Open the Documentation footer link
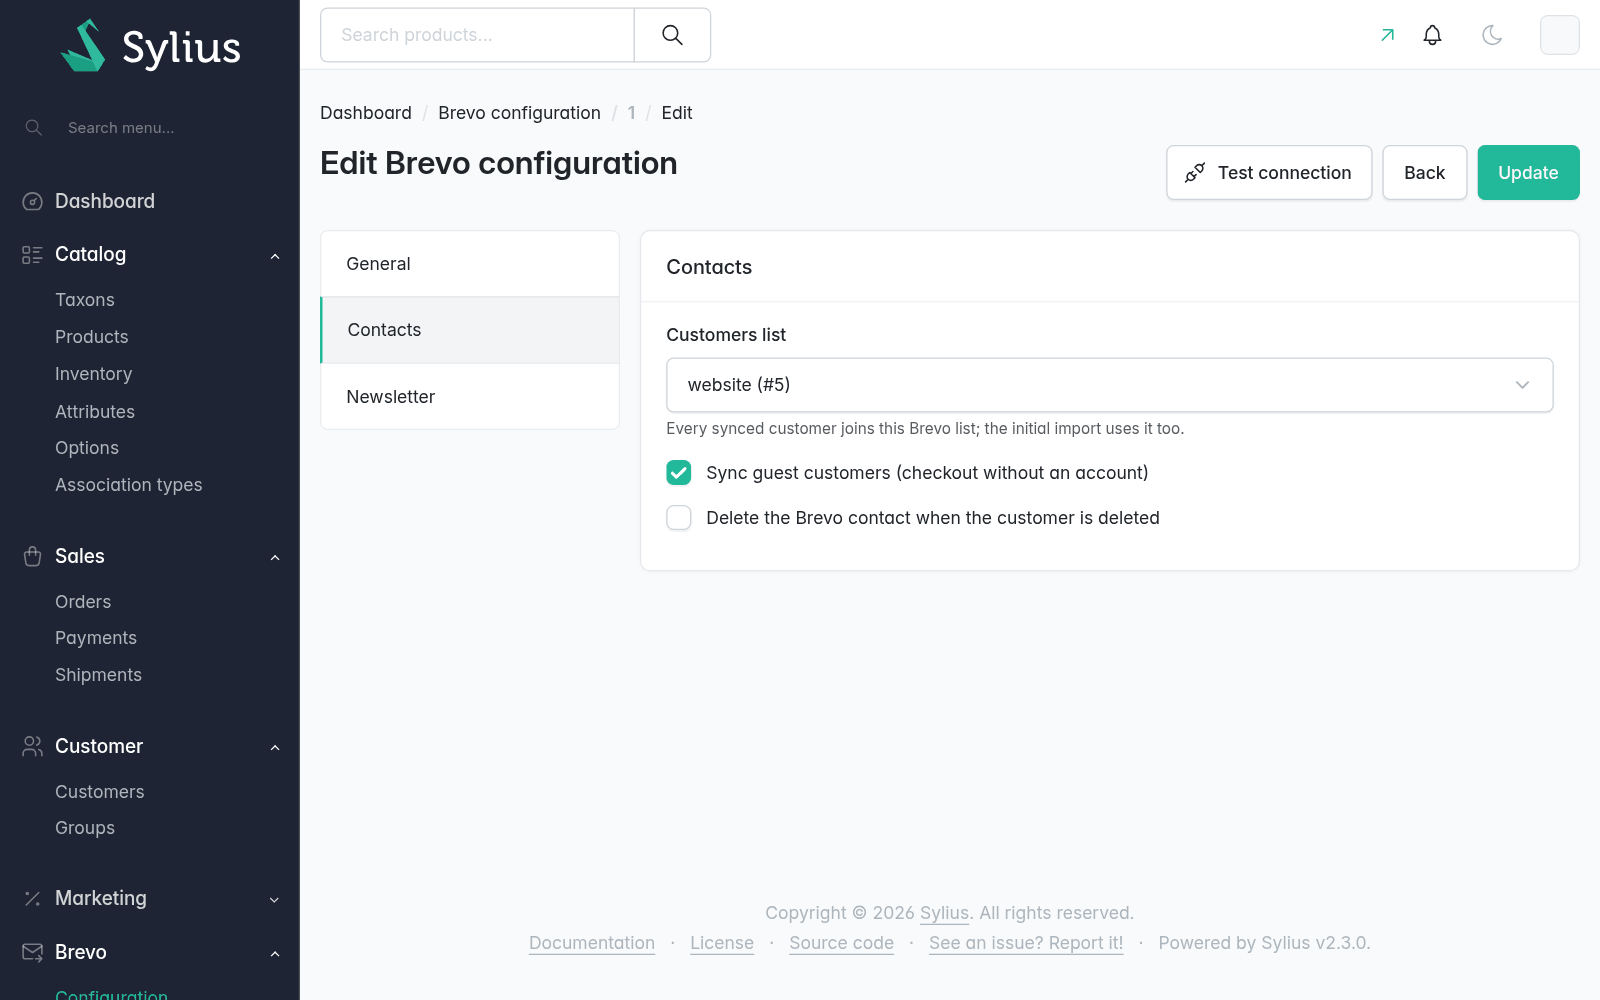Screen dimensions: 1600x1000 pyautogui.click(x=592, y=943)
